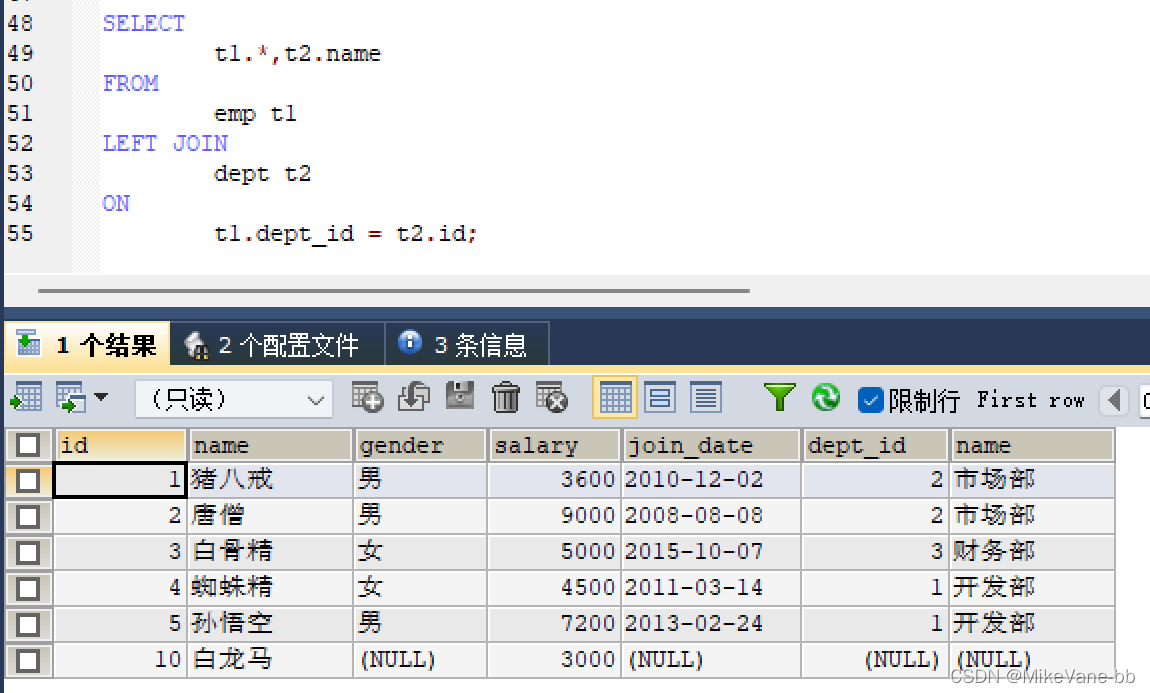Click the save changes floppy icon
The height and width of the screenshot is (693, 1150).
(x=460, y=396)
